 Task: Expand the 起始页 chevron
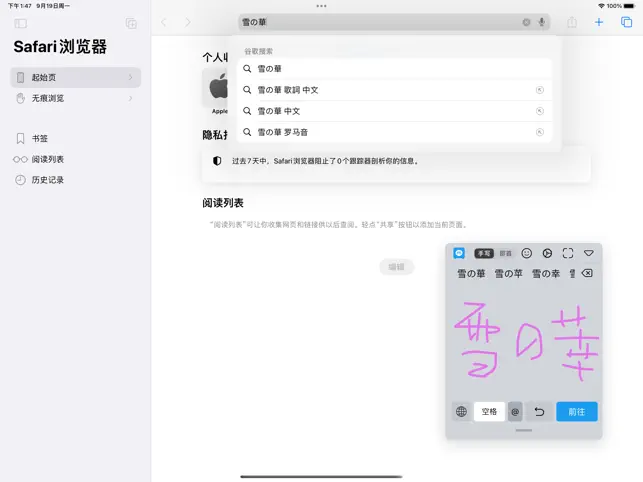point(130,77)
